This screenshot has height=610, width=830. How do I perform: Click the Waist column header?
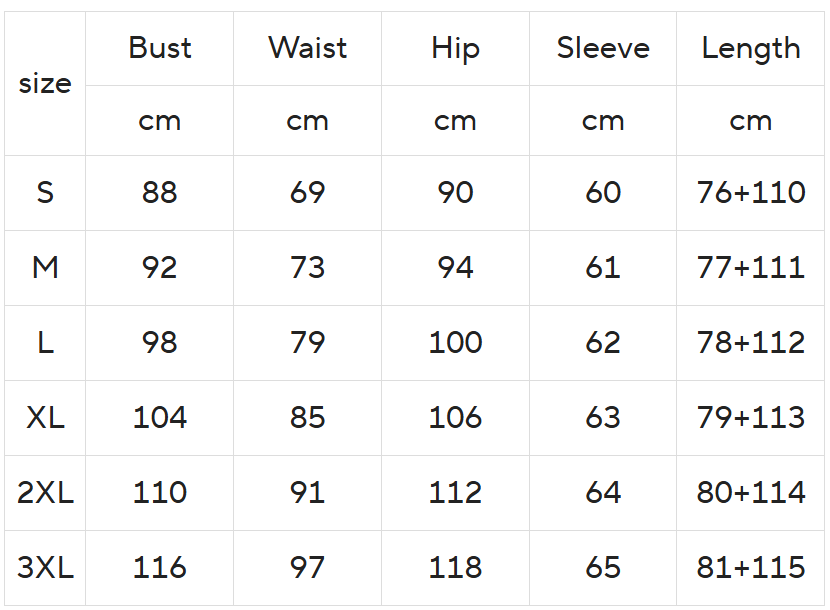[308, 48]
